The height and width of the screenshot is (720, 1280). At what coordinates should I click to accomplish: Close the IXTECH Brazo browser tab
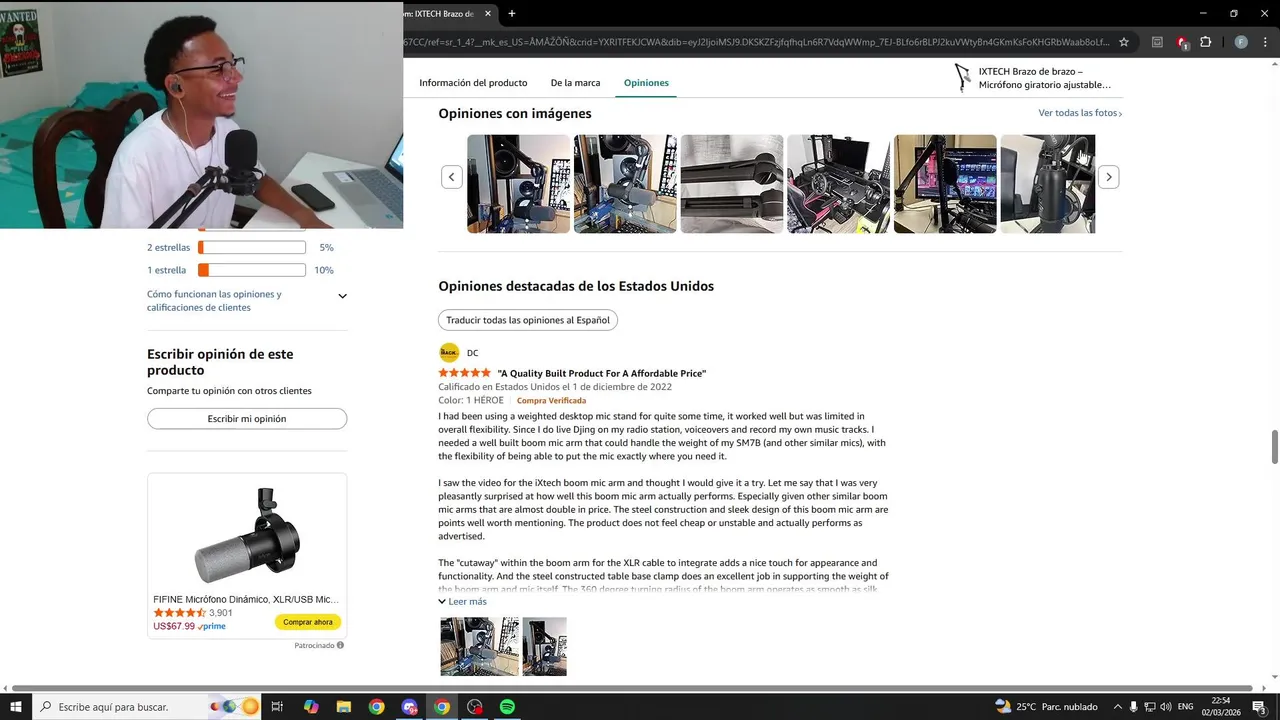488,13
